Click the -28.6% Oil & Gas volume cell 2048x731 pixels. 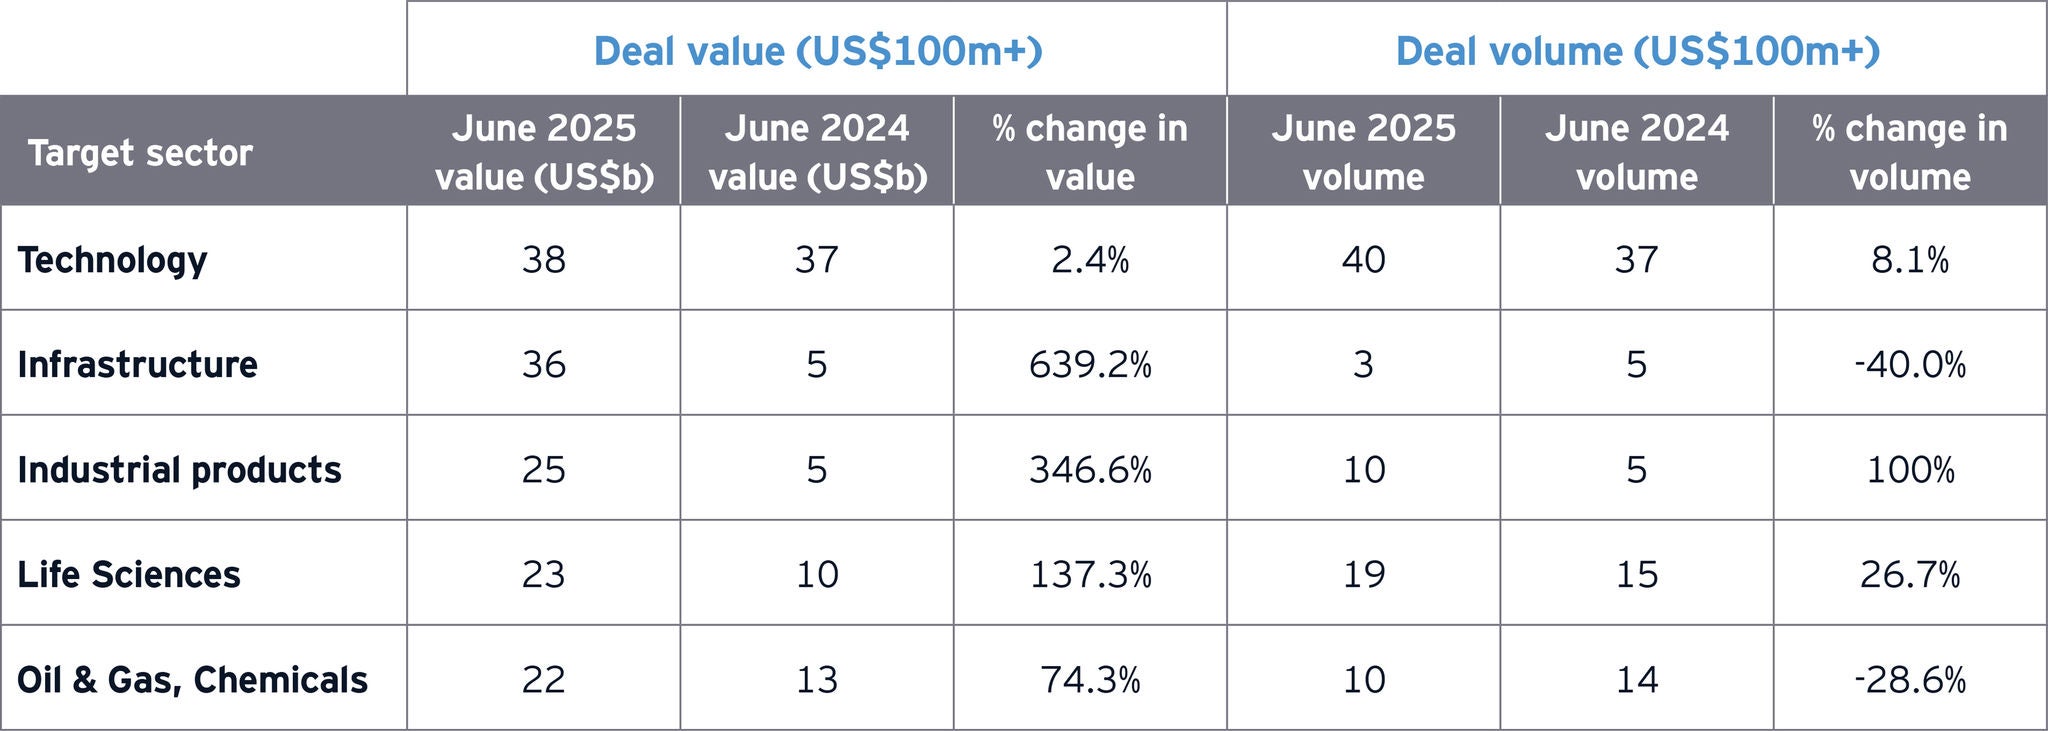[1909, 680]
